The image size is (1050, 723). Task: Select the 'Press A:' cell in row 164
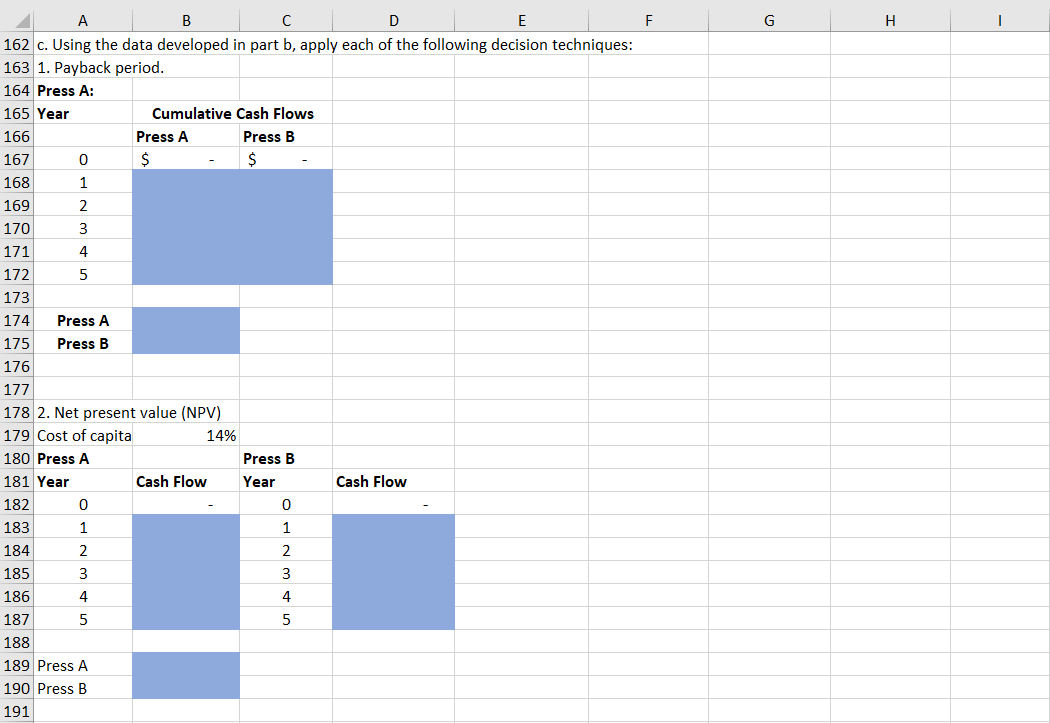coord(83,90)
